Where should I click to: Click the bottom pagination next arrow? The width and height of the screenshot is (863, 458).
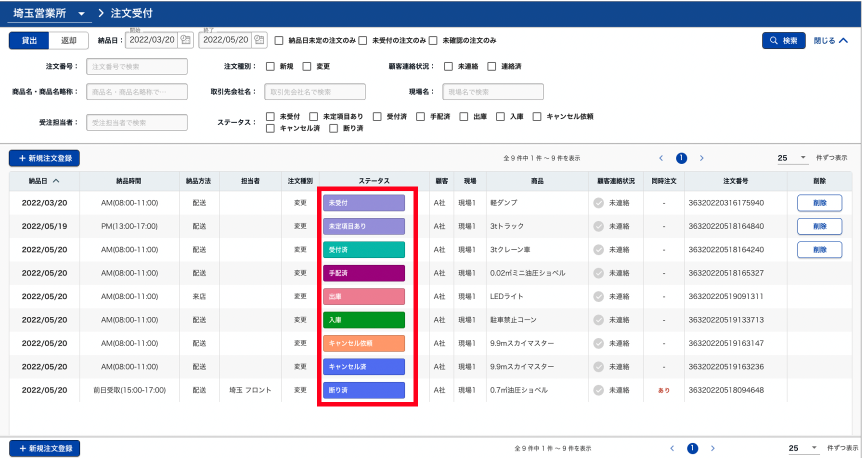[x=712, y=449]
